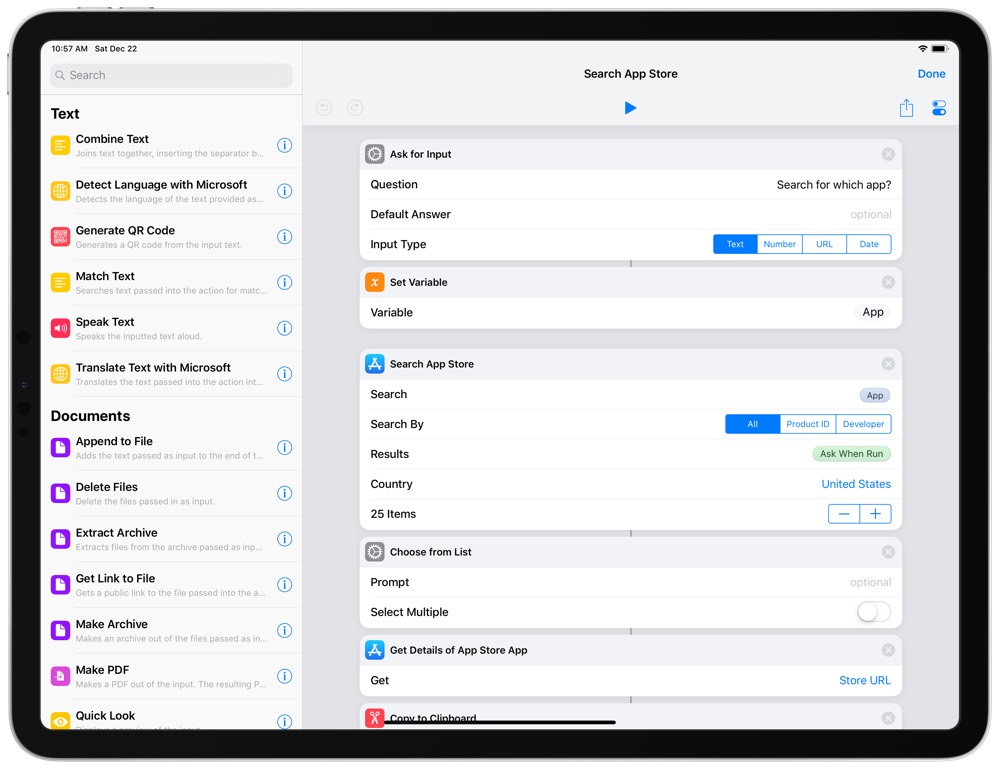The width and height of the screenshot is (1000, 770).
Task: Tap the undo arrow icon
Action: pos(324,108)
